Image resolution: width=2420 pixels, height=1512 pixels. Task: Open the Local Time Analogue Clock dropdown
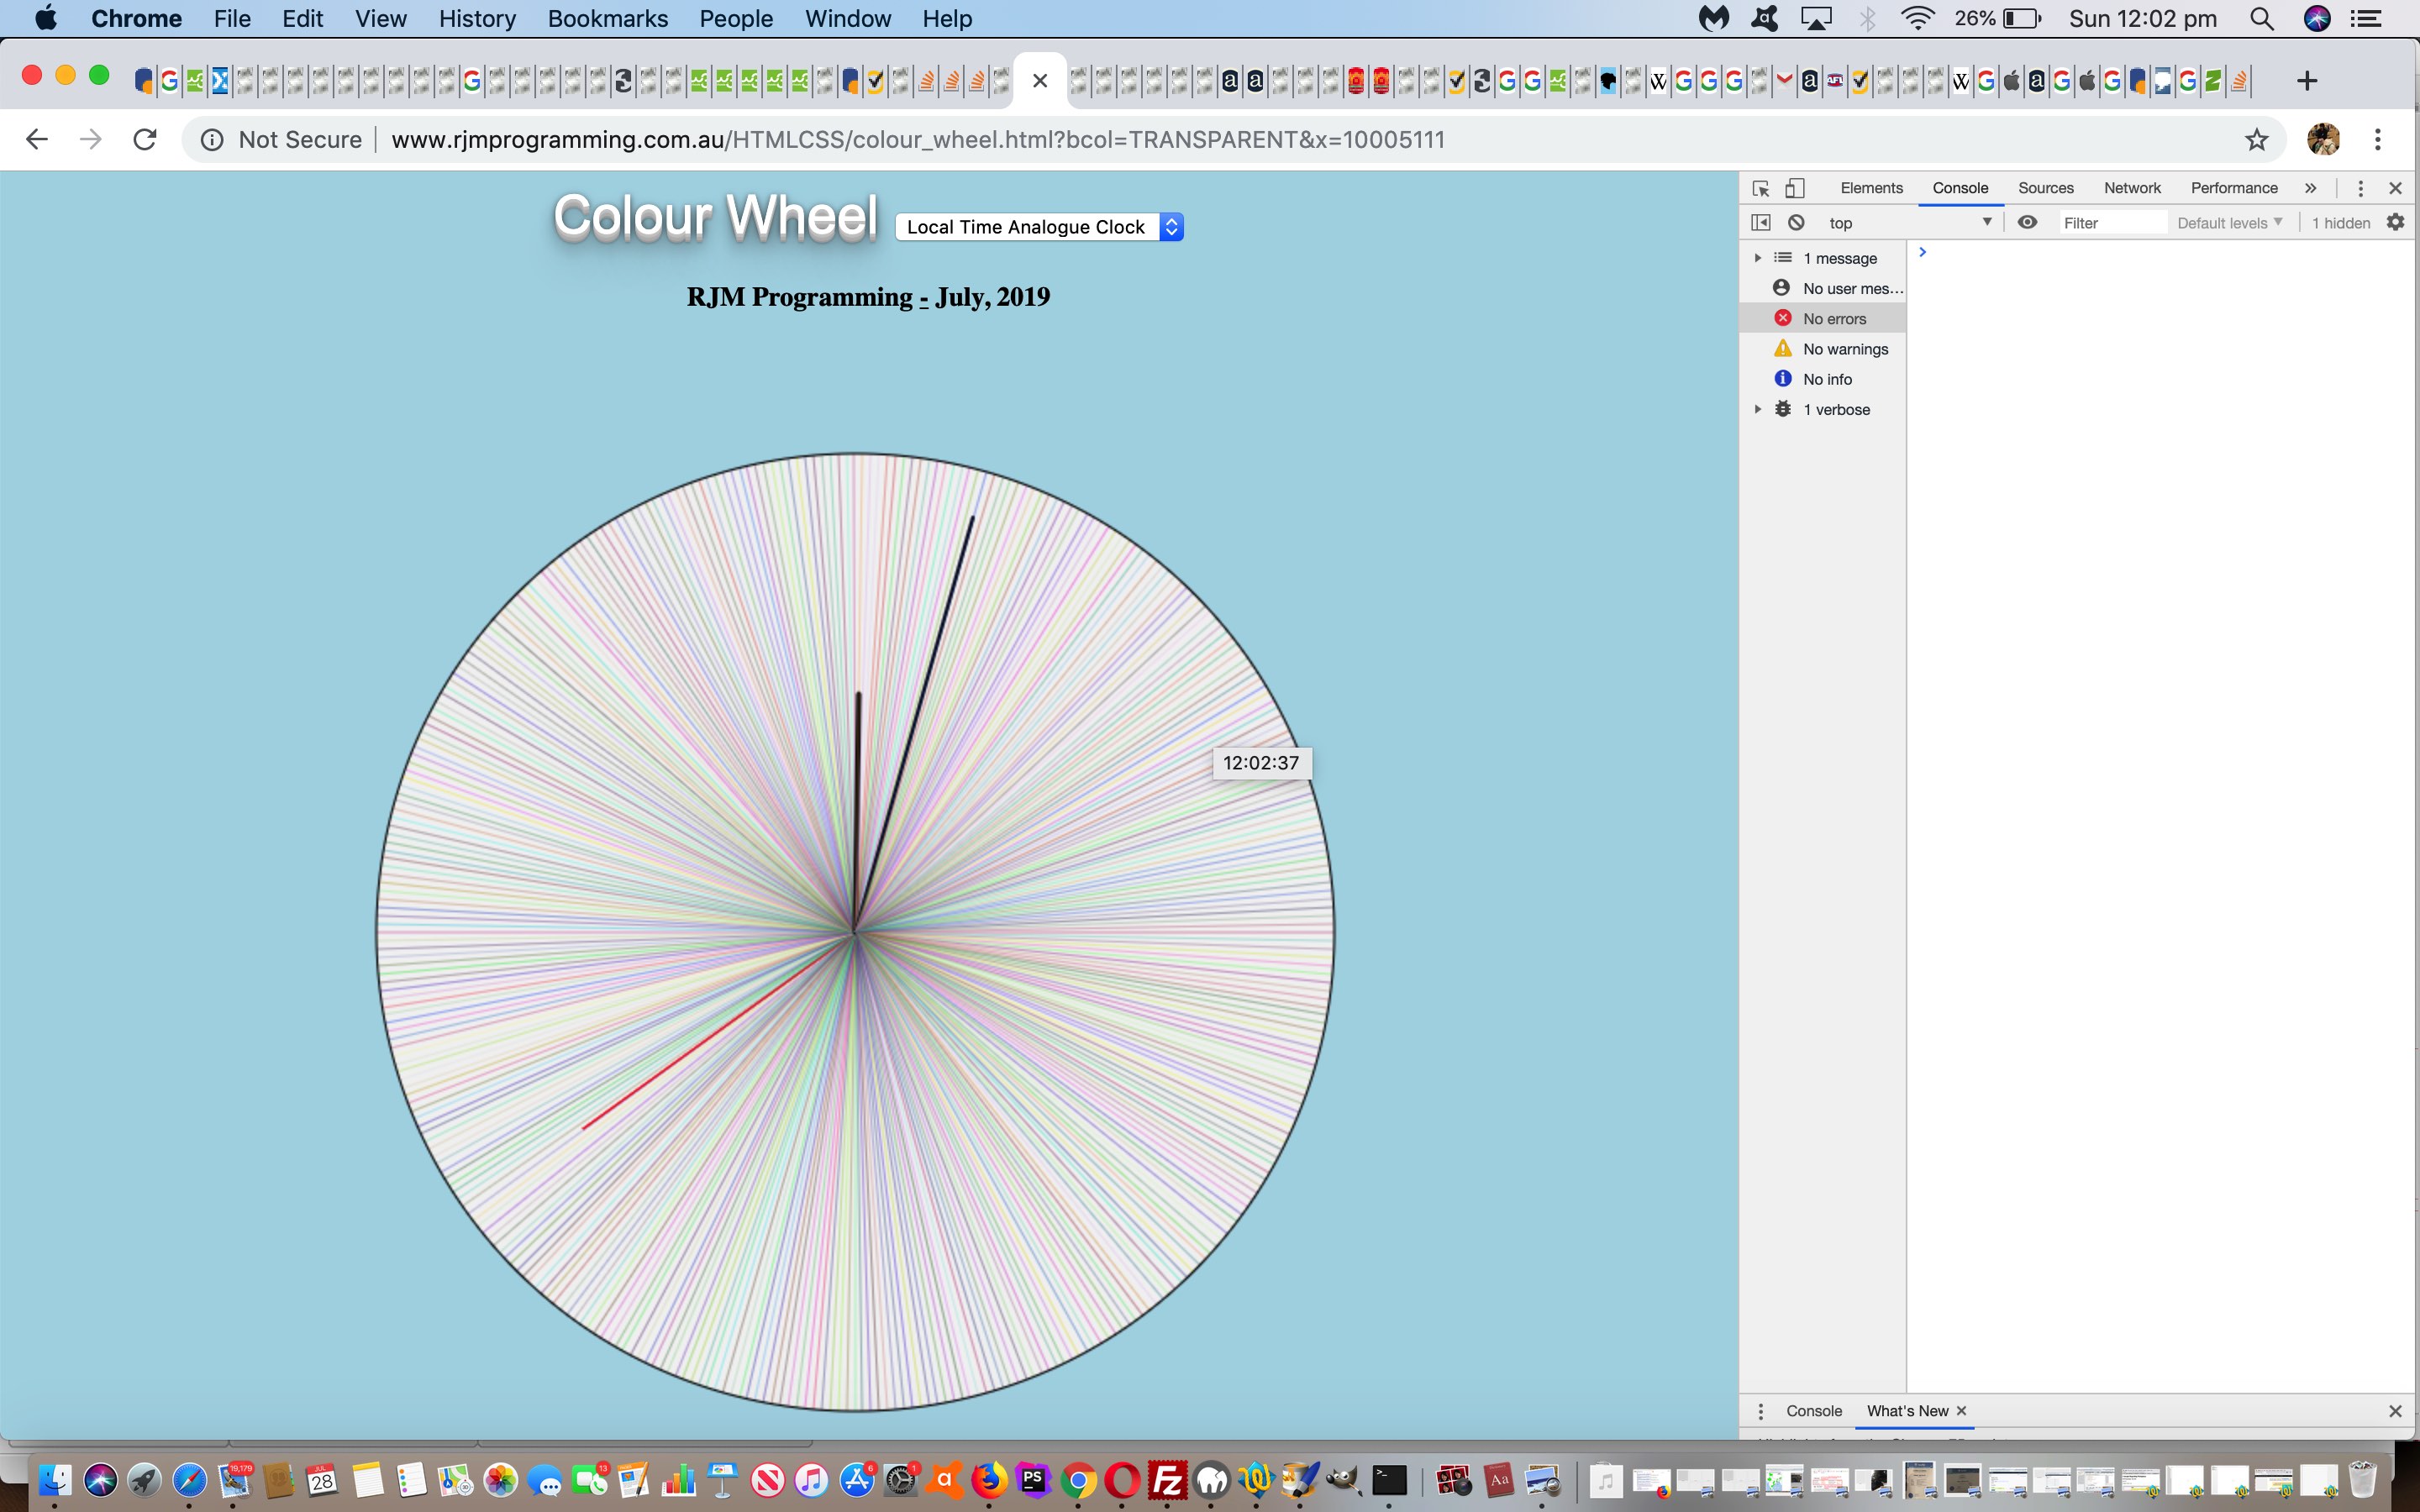click(1039, 227)
